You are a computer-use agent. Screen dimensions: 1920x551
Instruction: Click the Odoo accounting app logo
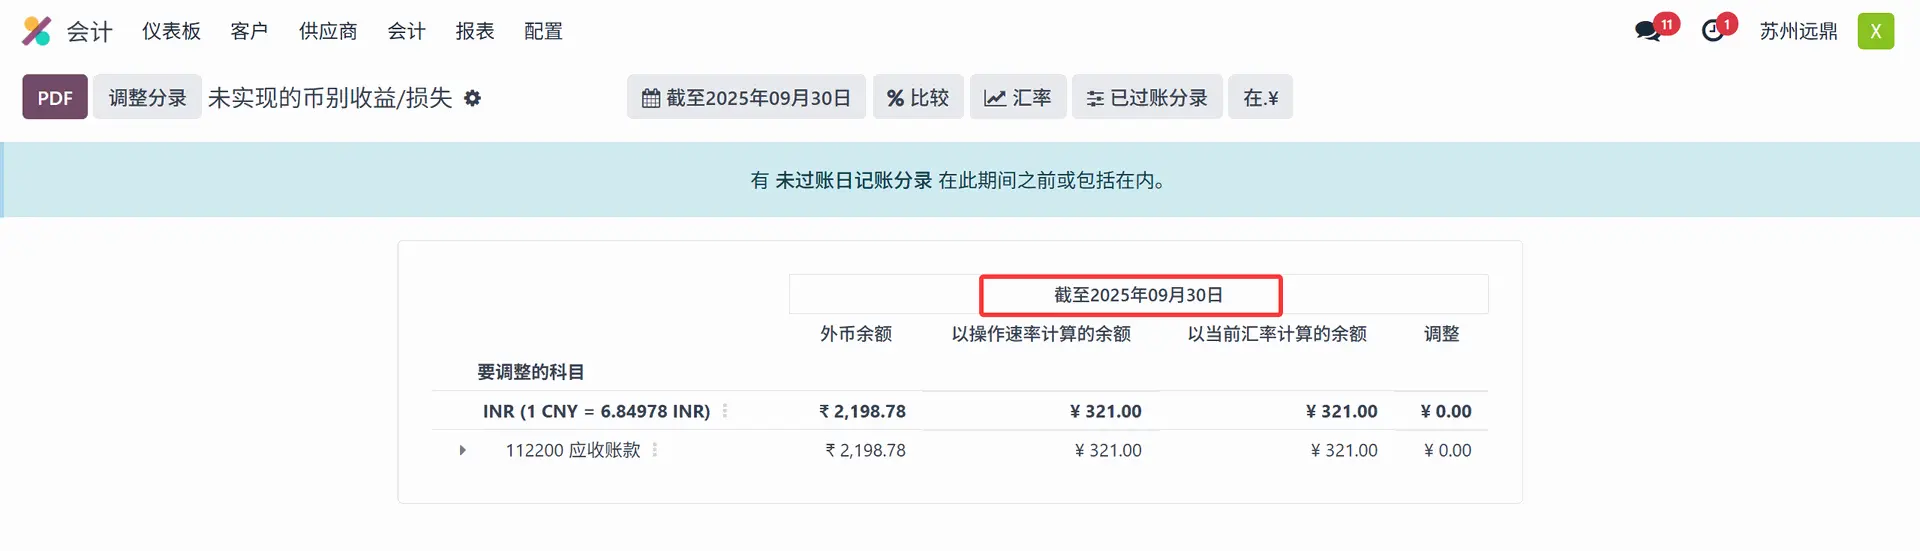(x=36, y=31)
